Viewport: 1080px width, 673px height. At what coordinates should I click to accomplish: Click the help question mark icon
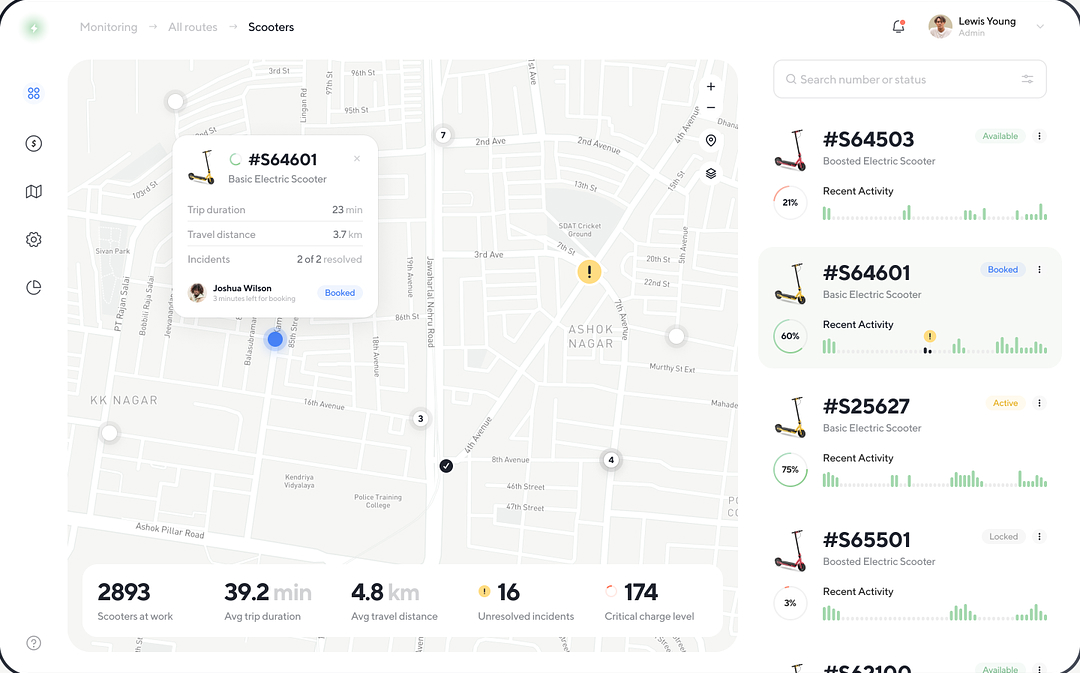coord(33,643)
